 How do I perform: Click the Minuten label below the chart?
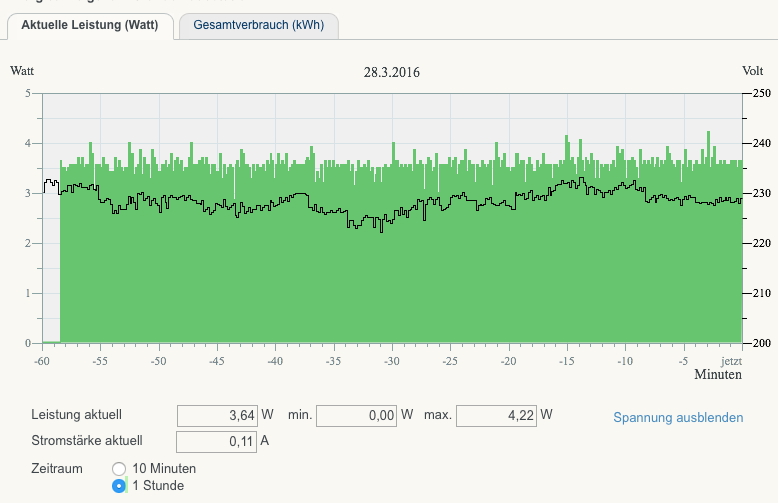tap(718, 375)
